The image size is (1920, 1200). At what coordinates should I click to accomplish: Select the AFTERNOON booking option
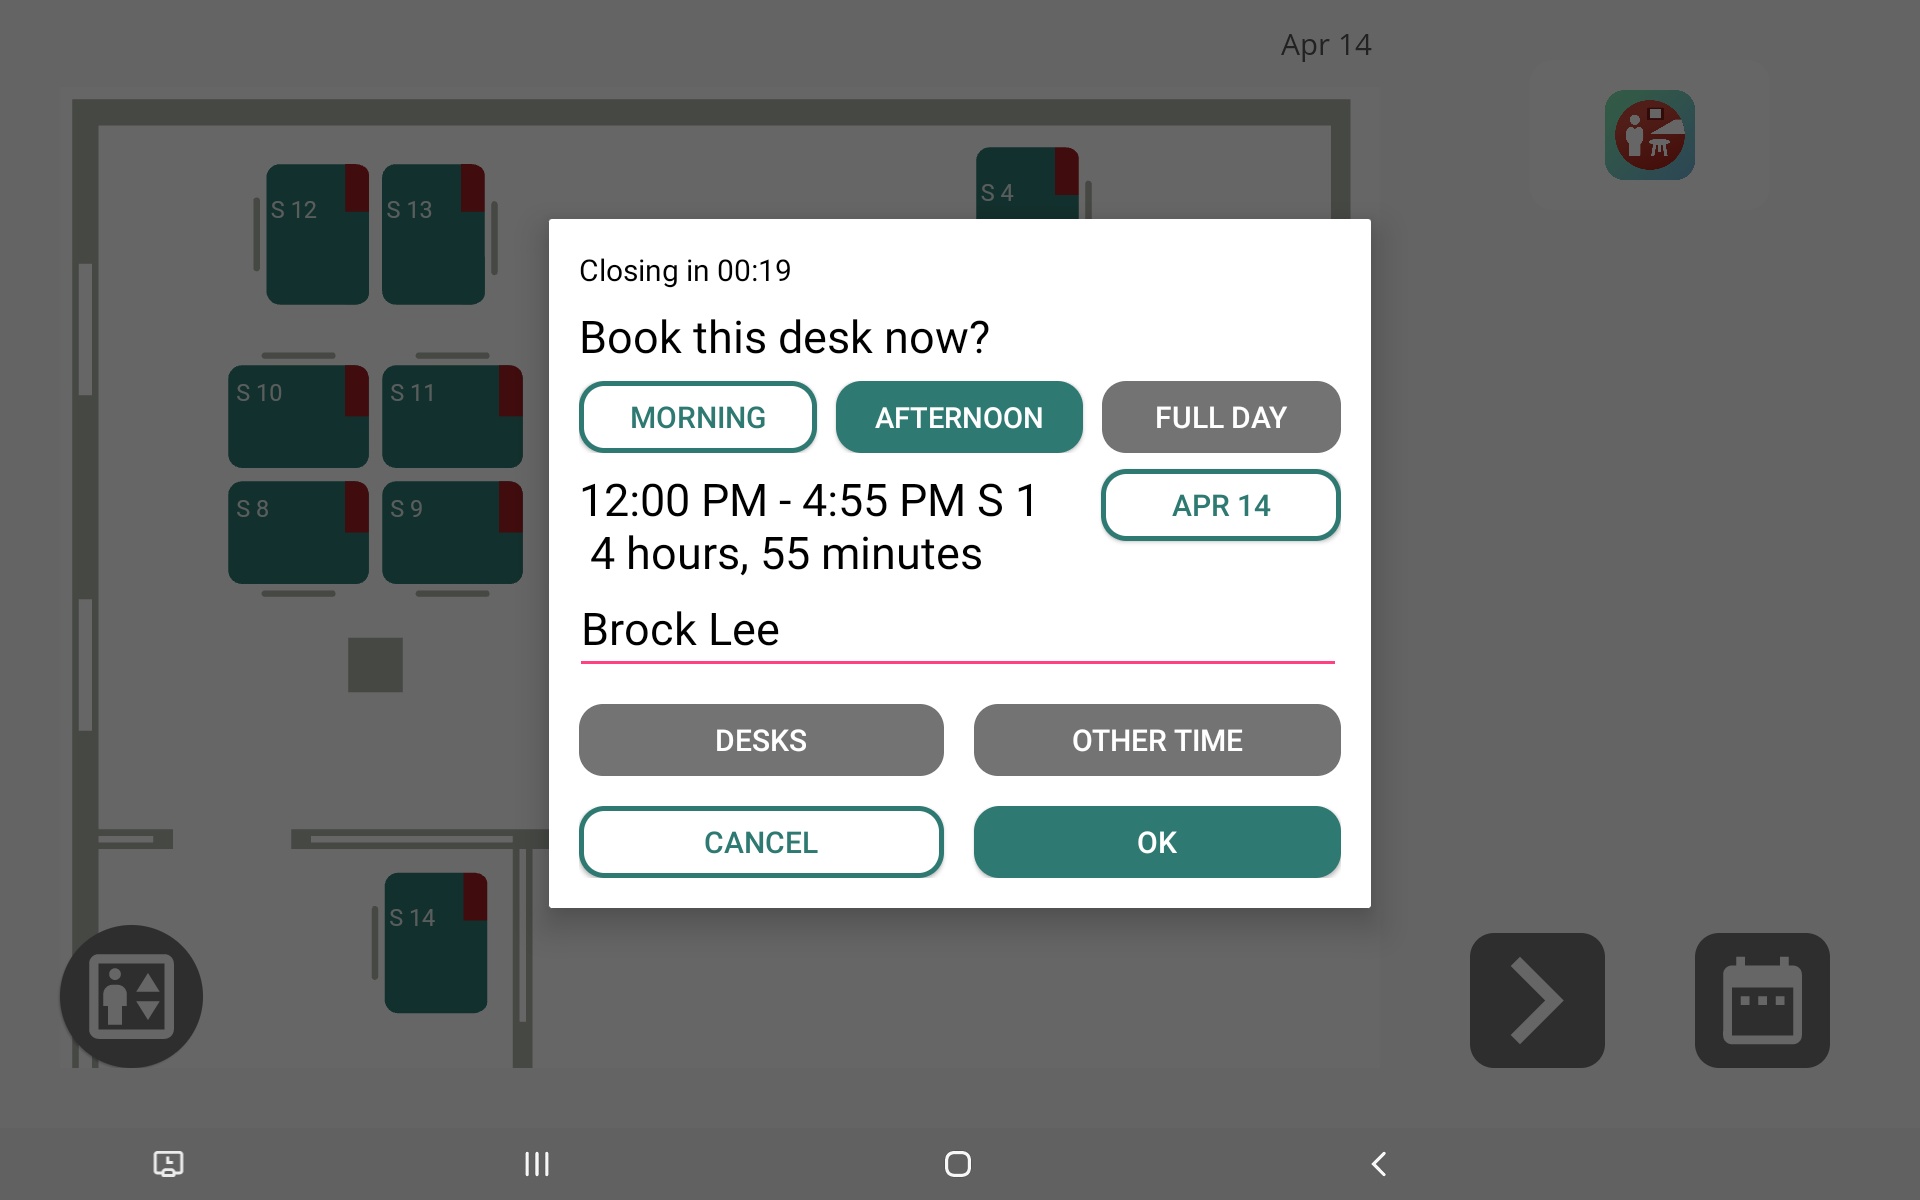(959, 416)
